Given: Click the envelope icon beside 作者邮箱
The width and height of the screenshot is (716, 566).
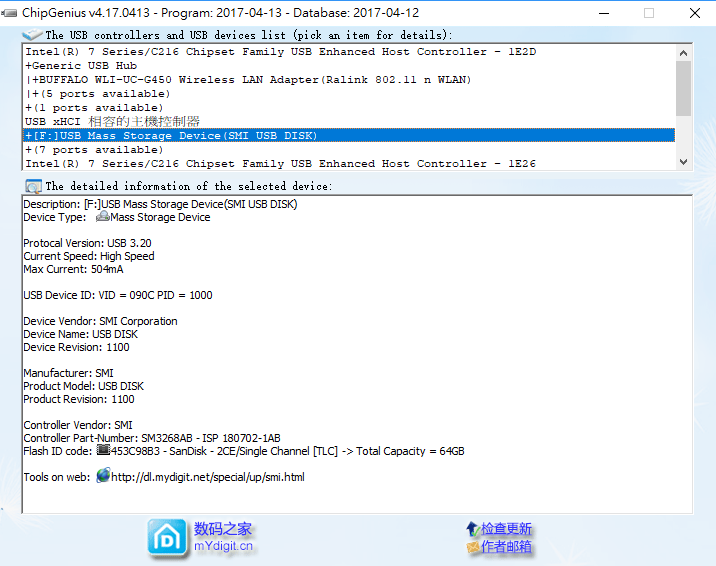Looking at the screenshot, I should (x=473, y=546).
